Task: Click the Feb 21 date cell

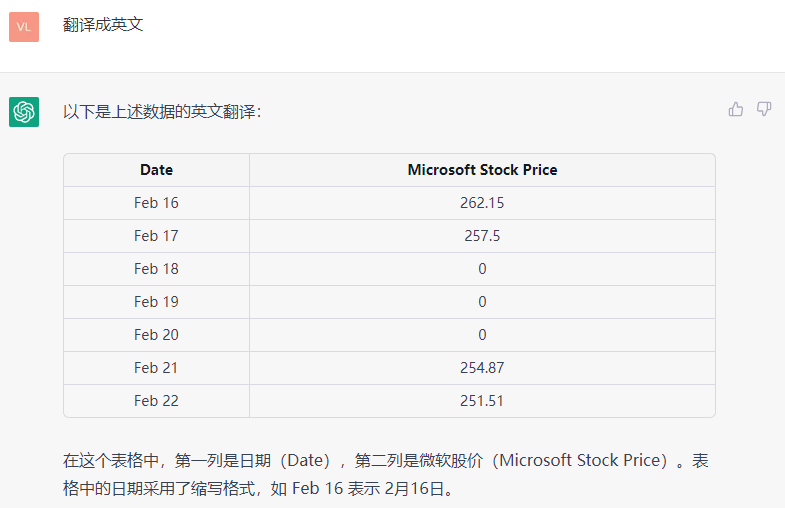Action: 156,368
